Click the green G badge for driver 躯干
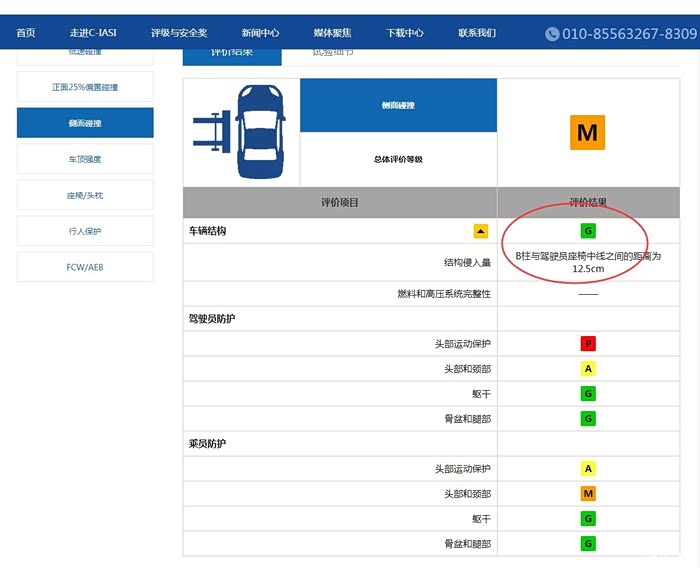Screen dimensions: 700x568 pos(588,393)
